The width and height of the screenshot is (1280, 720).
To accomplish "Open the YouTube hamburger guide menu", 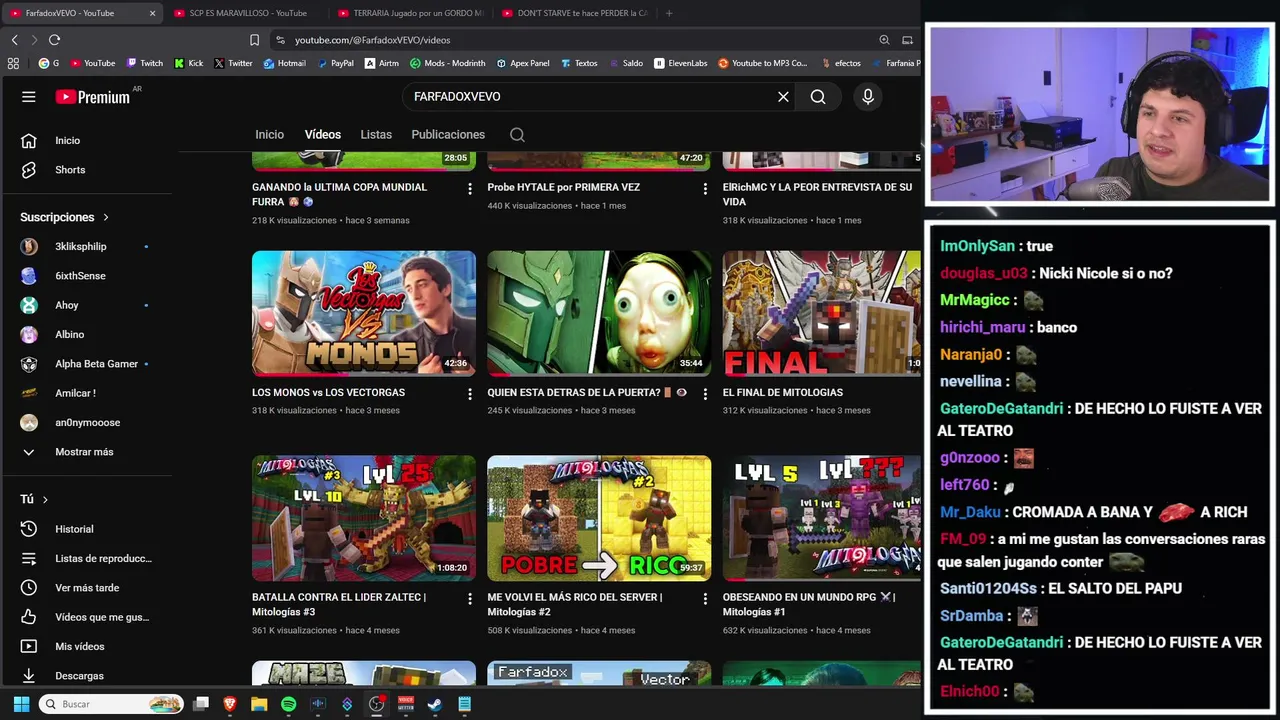I will (29, 97).
